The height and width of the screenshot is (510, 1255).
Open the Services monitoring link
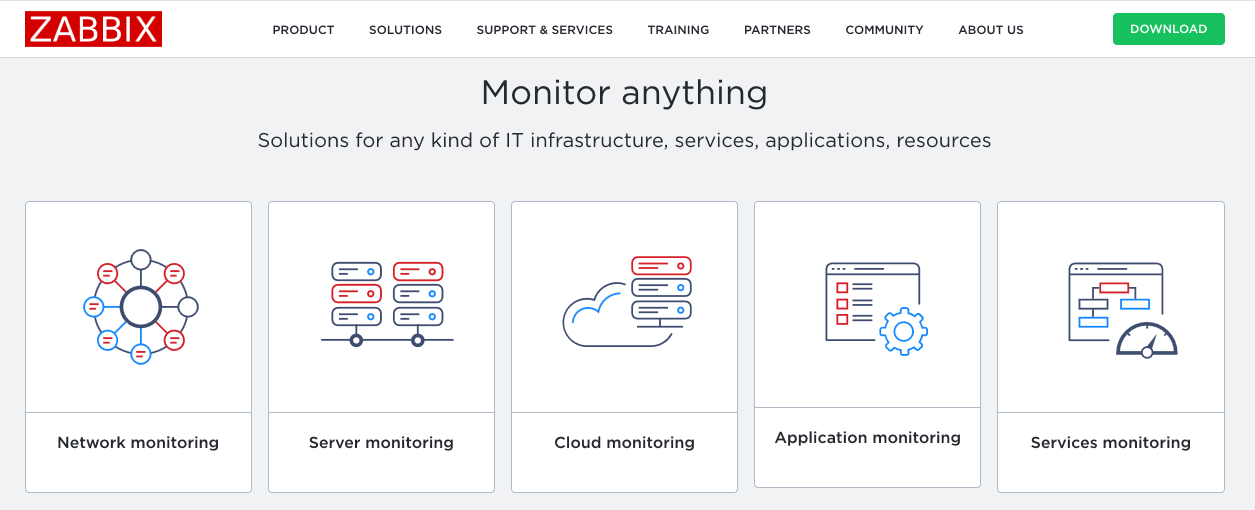[1110, 442]
